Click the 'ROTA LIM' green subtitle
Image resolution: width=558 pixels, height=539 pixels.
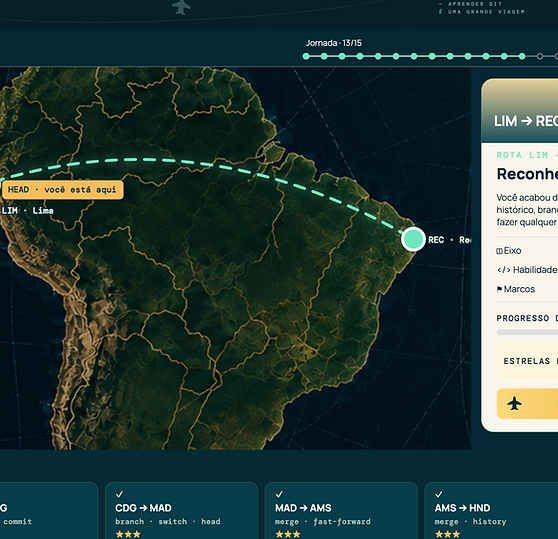[522, 155]
